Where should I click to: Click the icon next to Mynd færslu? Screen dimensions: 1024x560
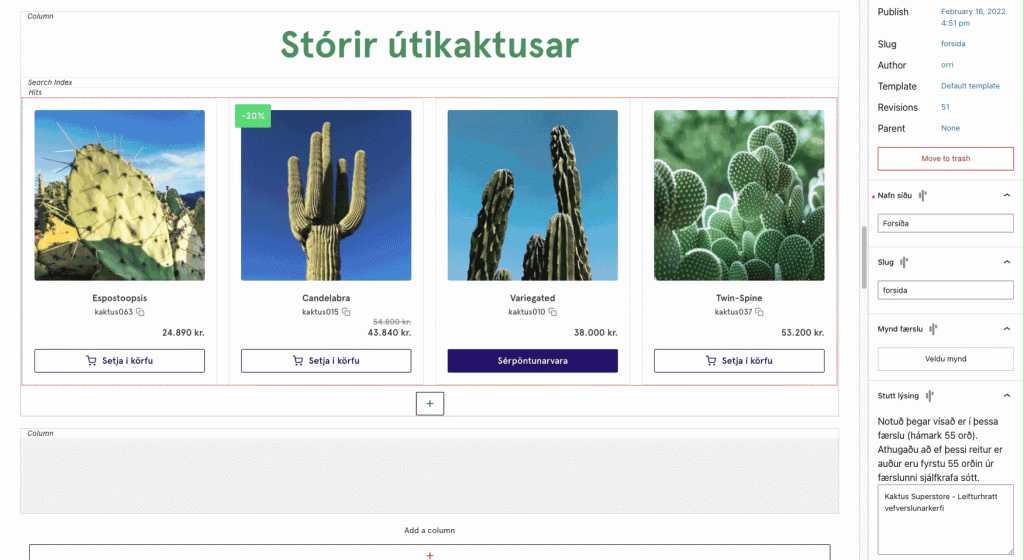coord(934,328)
